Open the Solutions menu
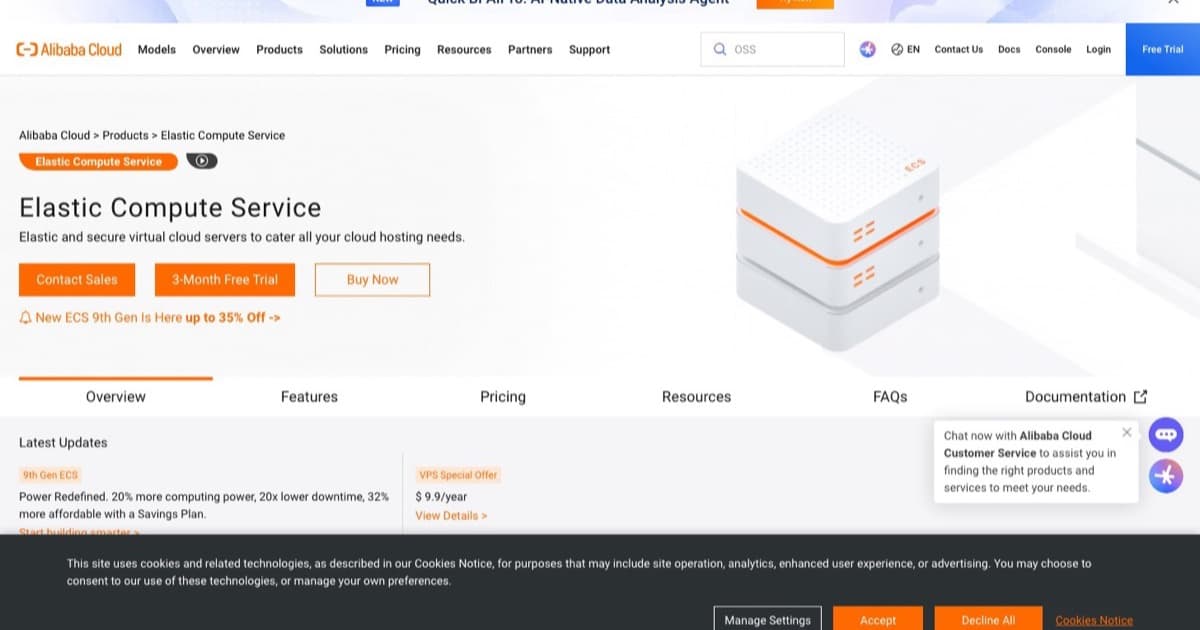This screenshot has height=630, width=1200. coord(343,49)
